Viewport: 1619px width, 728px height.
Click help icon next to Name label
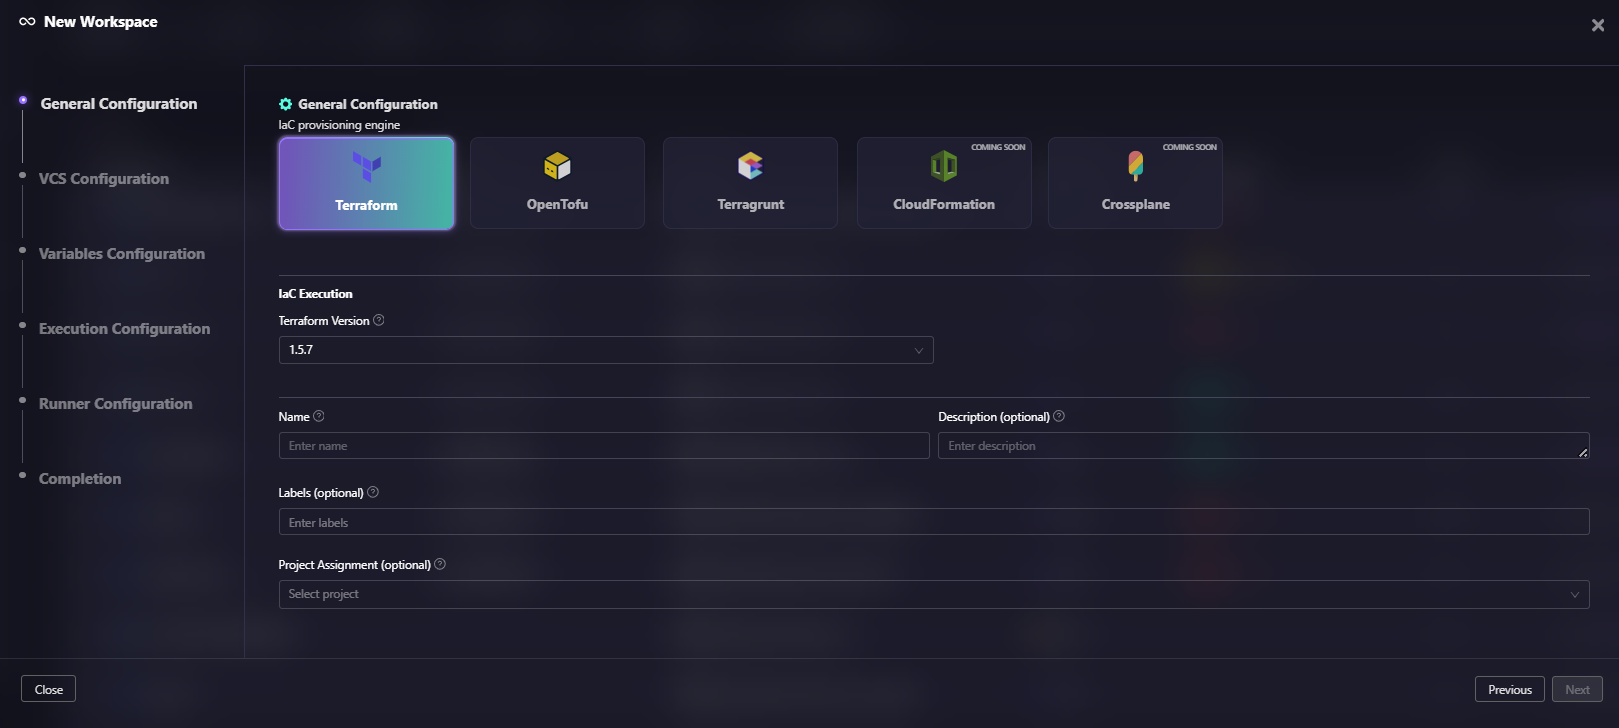click(x=318, y=416)
